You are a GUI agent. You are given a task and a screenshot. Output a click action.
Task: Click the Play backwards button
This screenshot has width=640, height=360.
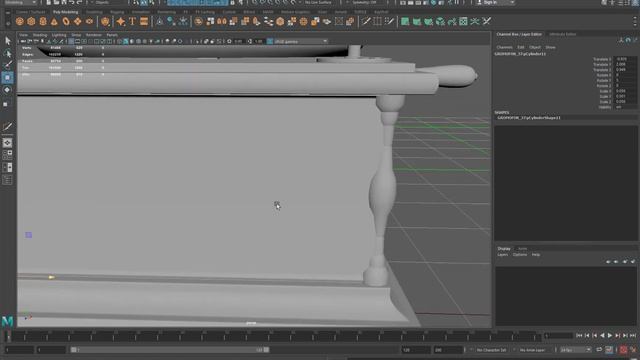point(602,336)
